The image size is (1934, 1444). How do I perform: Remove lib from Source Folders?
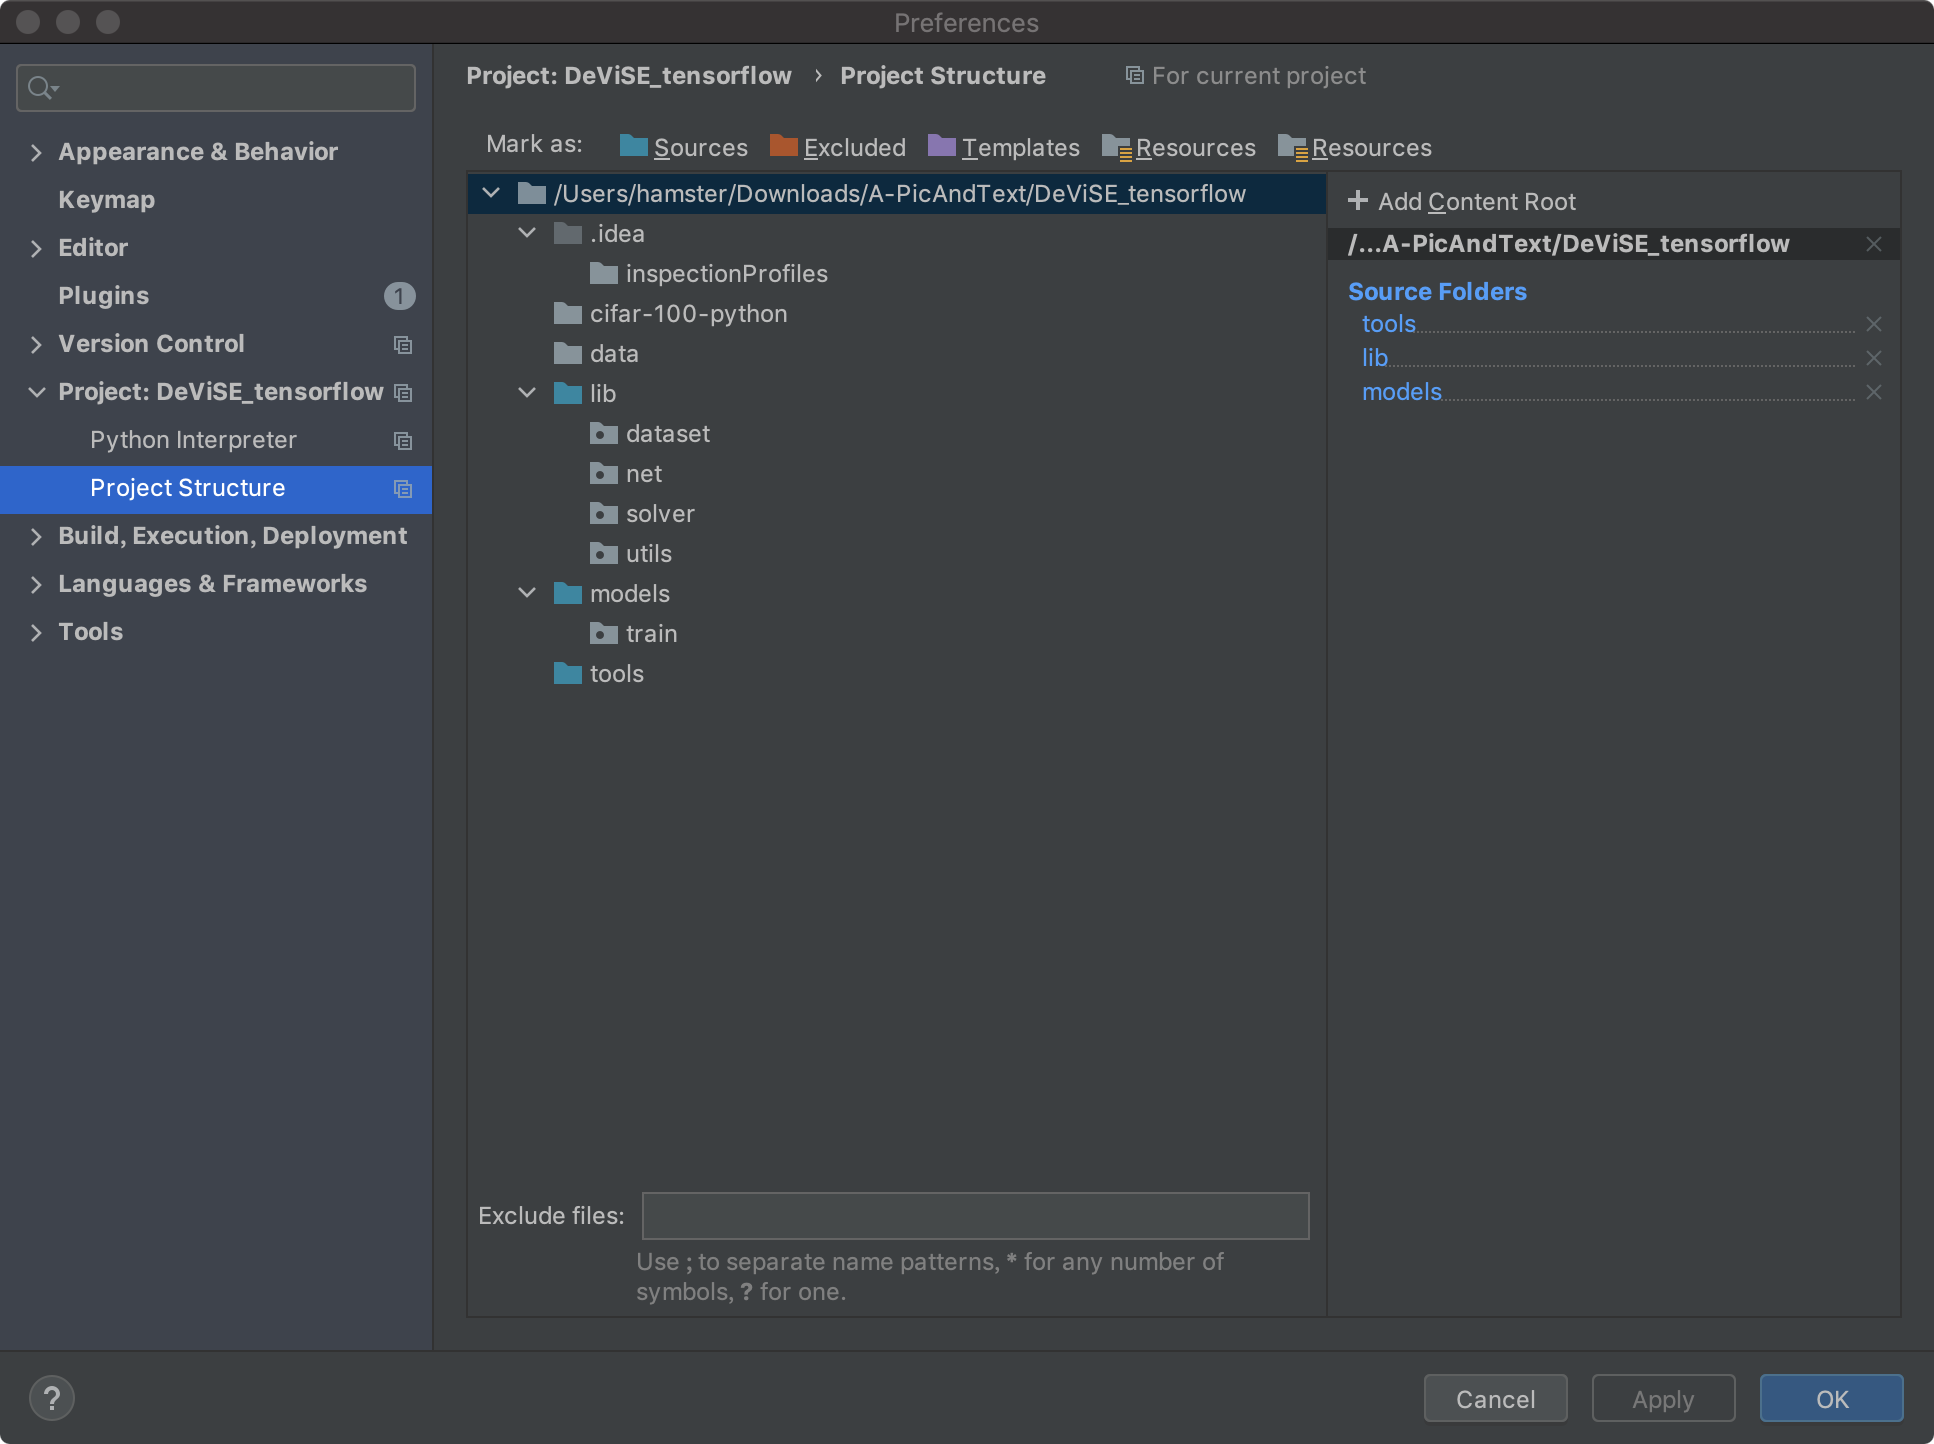(1875, 356)
